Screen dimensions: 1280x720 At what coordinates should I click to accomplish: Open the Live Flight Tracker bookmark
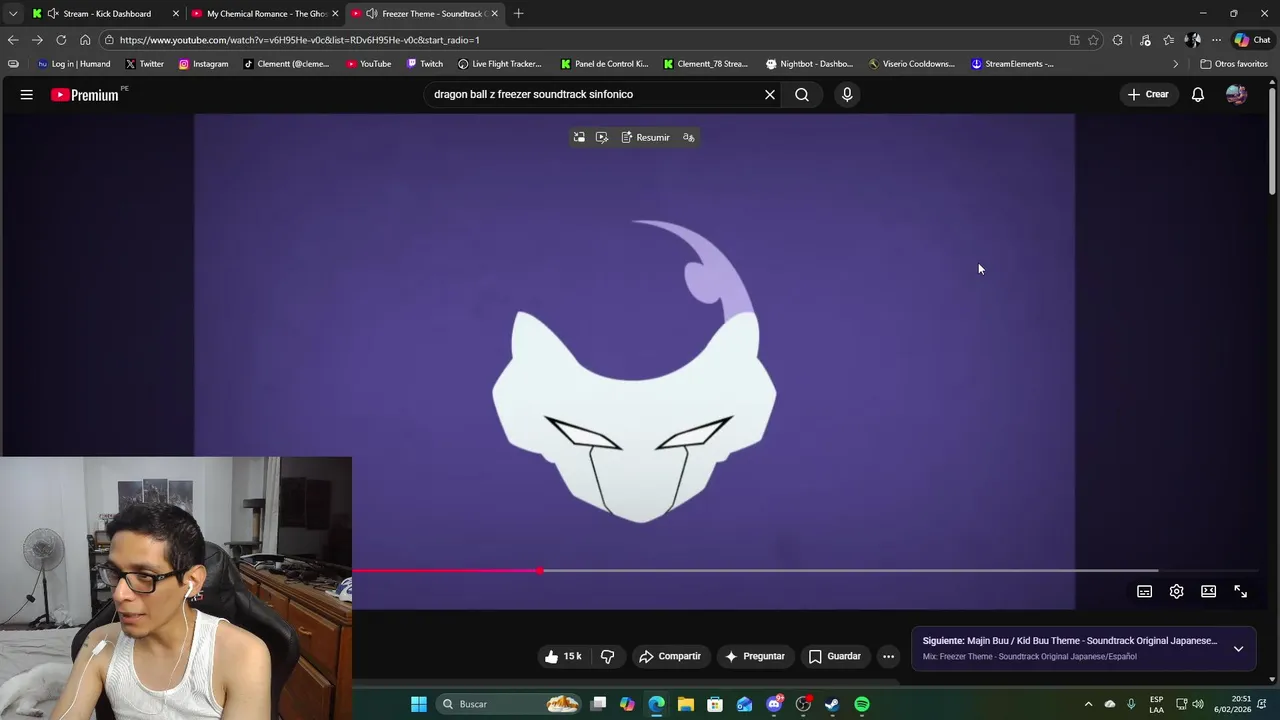click(500, 63)
